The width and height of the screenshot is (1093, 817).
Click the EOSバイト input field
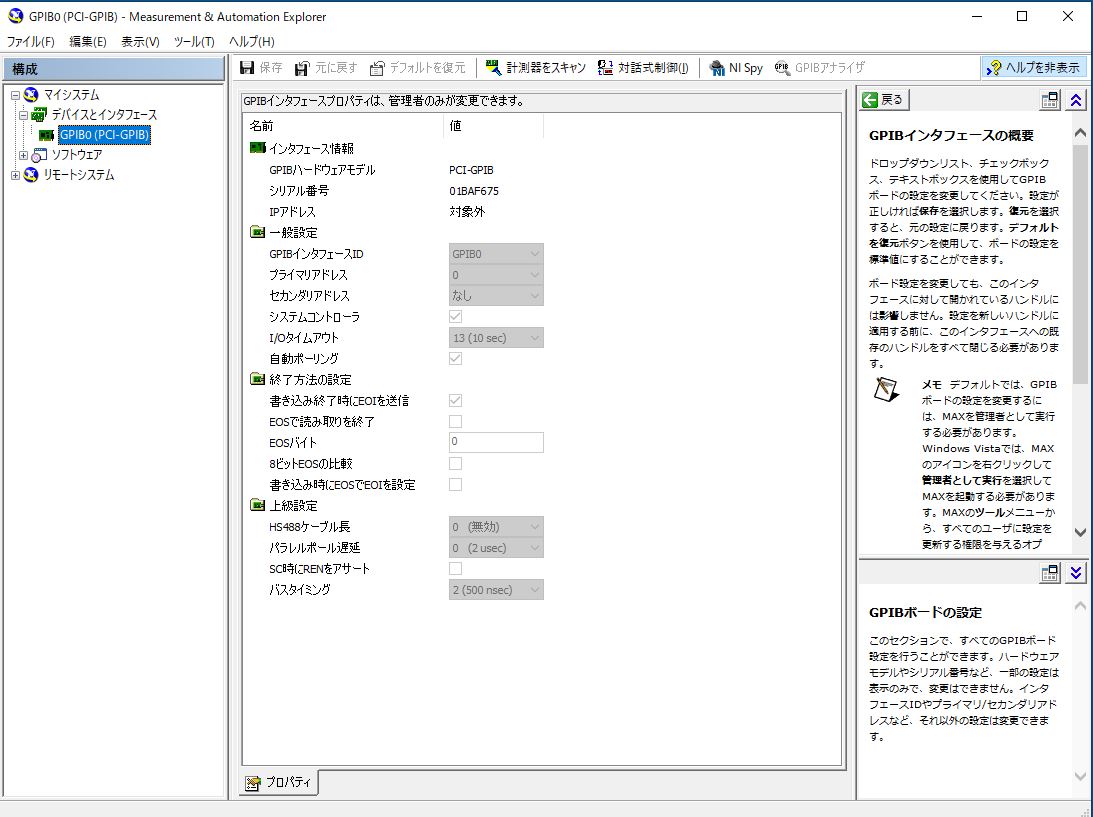[496, 442]
